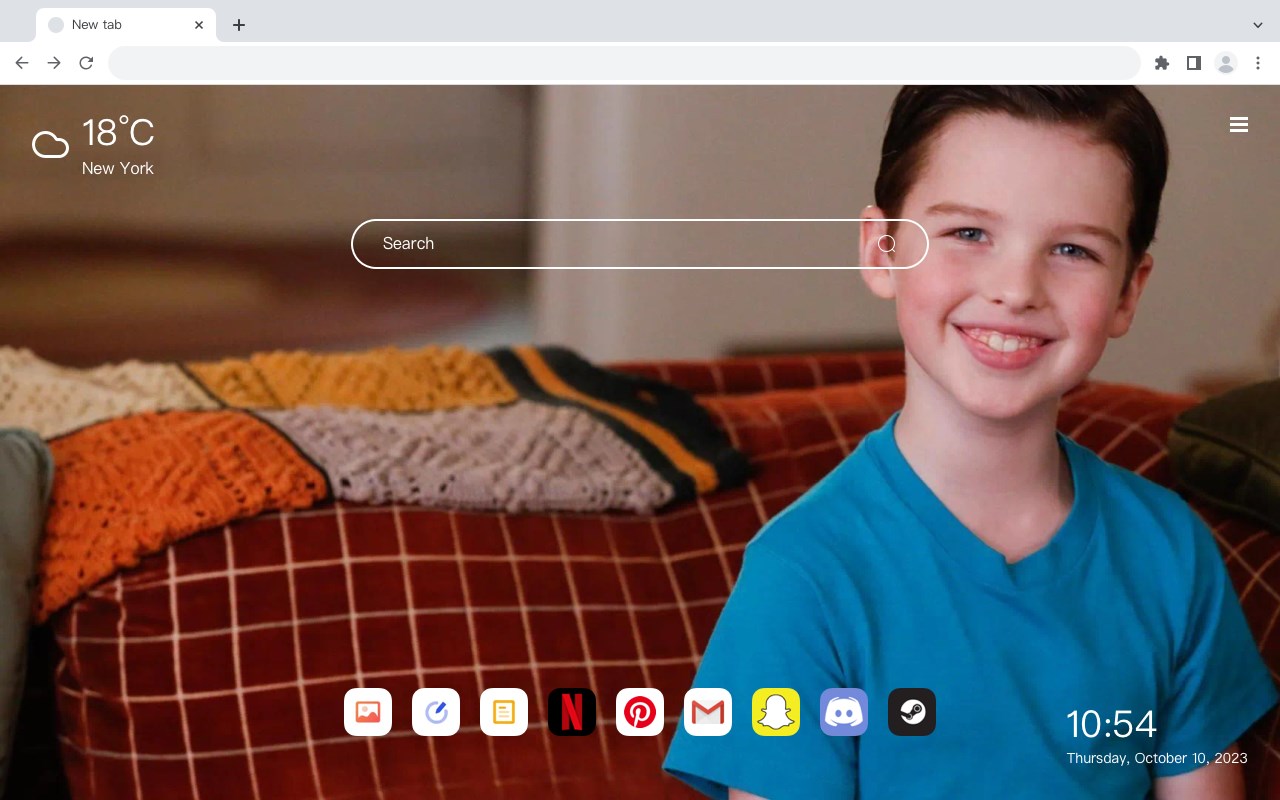Open the Extensions puzzle icon
This screenshot has height=800, width=1280.
pos(1161,63)
